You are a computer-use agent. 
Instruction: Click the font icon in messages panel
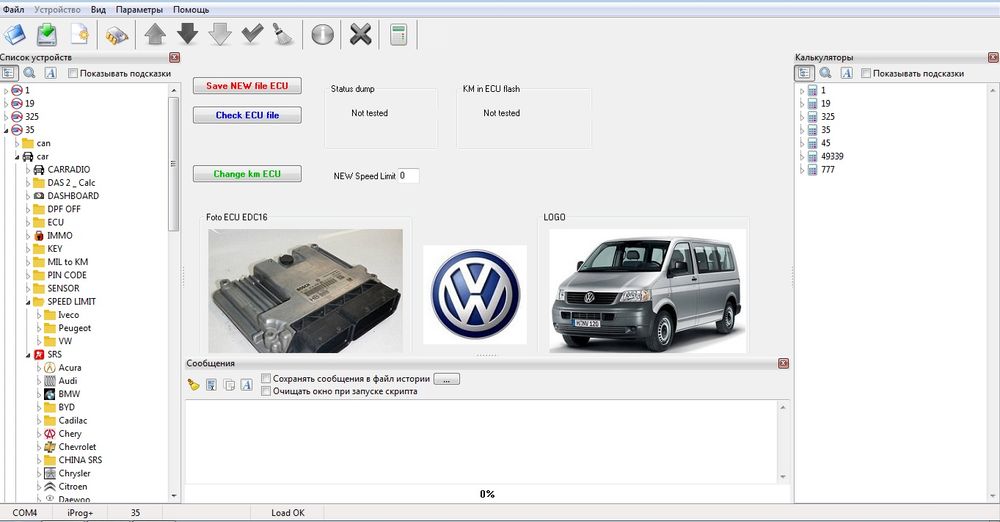[247, 384]
